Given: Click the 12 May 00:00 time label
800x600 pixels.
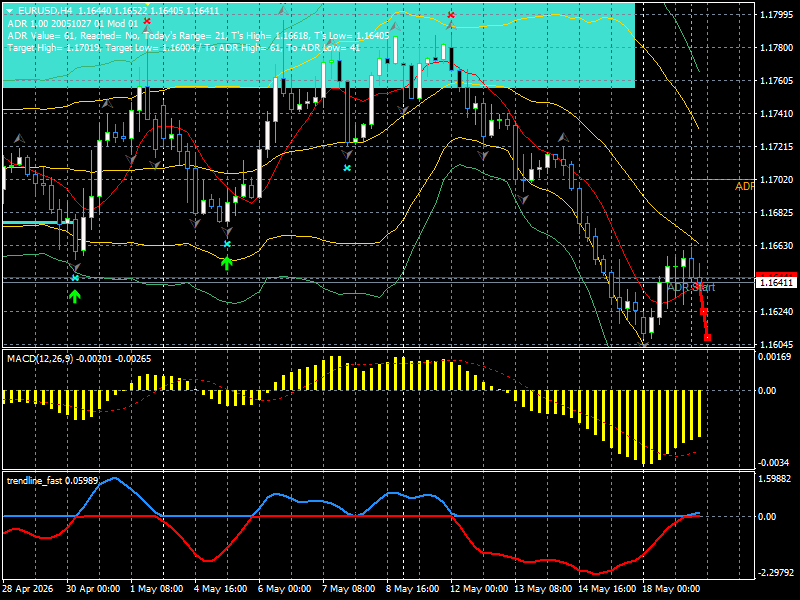Looking at the screenshot, I should click(479, 589).
